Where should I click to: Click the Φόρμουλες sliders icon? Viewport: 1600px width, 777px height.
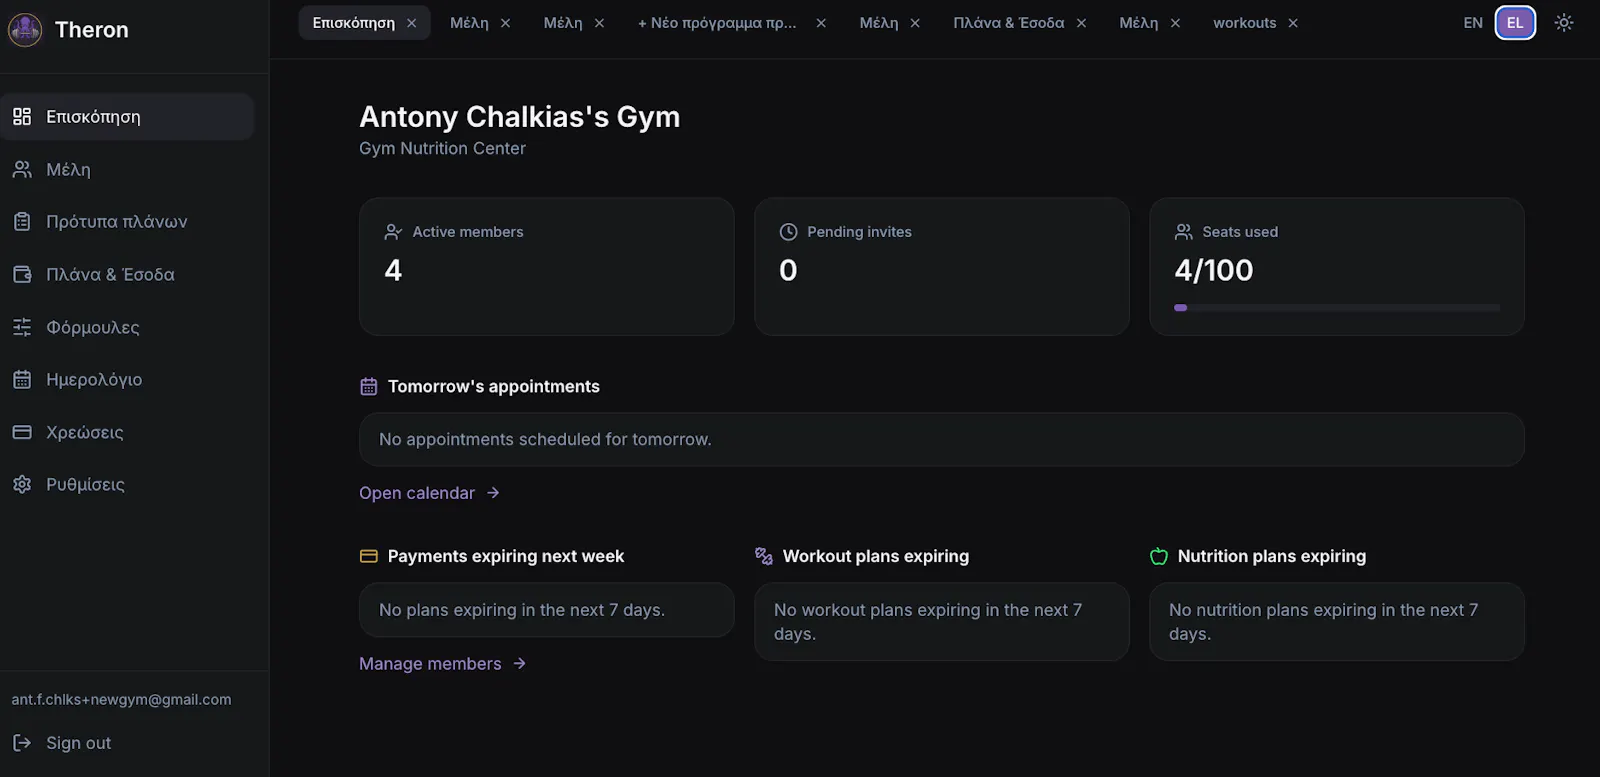point(22,327)
